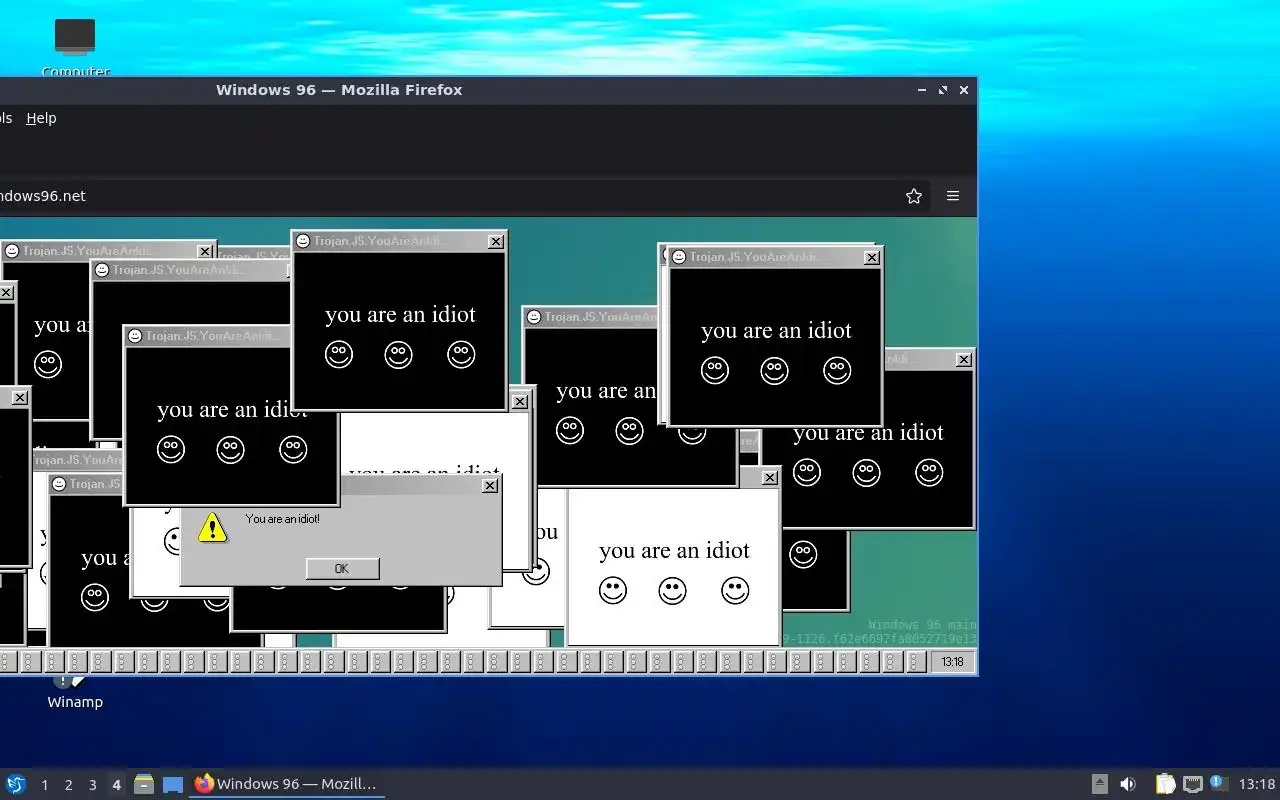Image resolution: width=1280 pixels, height=800 pixels.
Task: Close the fully visible white idiot popup
Action: tap(770, 478)
